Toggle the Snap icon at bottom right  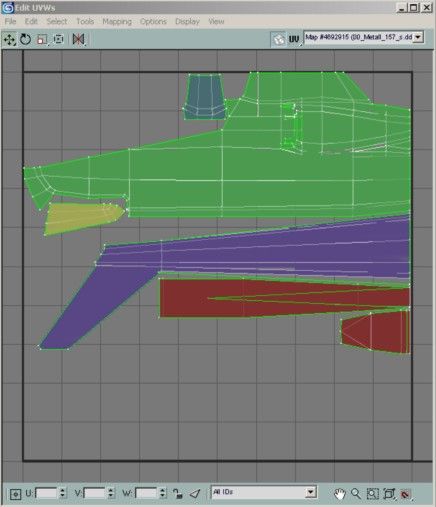pos(405,494)
